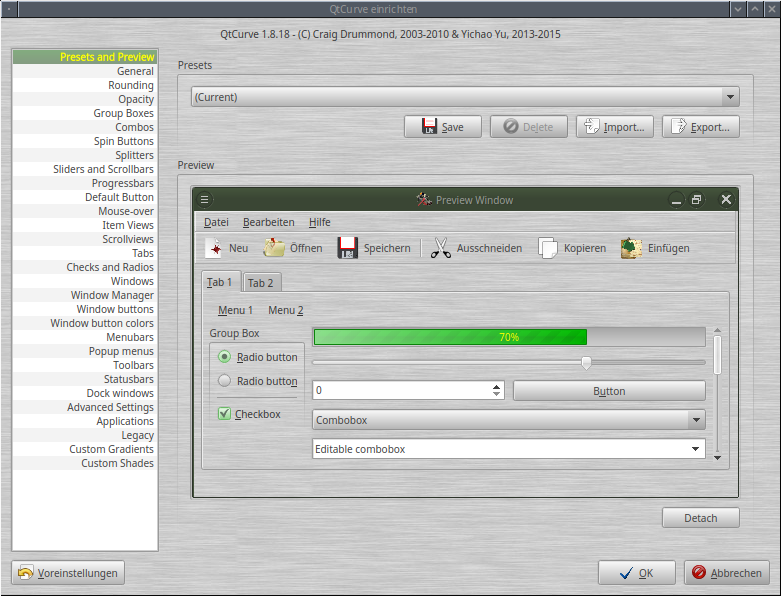The image size is (781, 596).
Task: Open the title bar window menu dot
Action: click(x=10, y=9)
